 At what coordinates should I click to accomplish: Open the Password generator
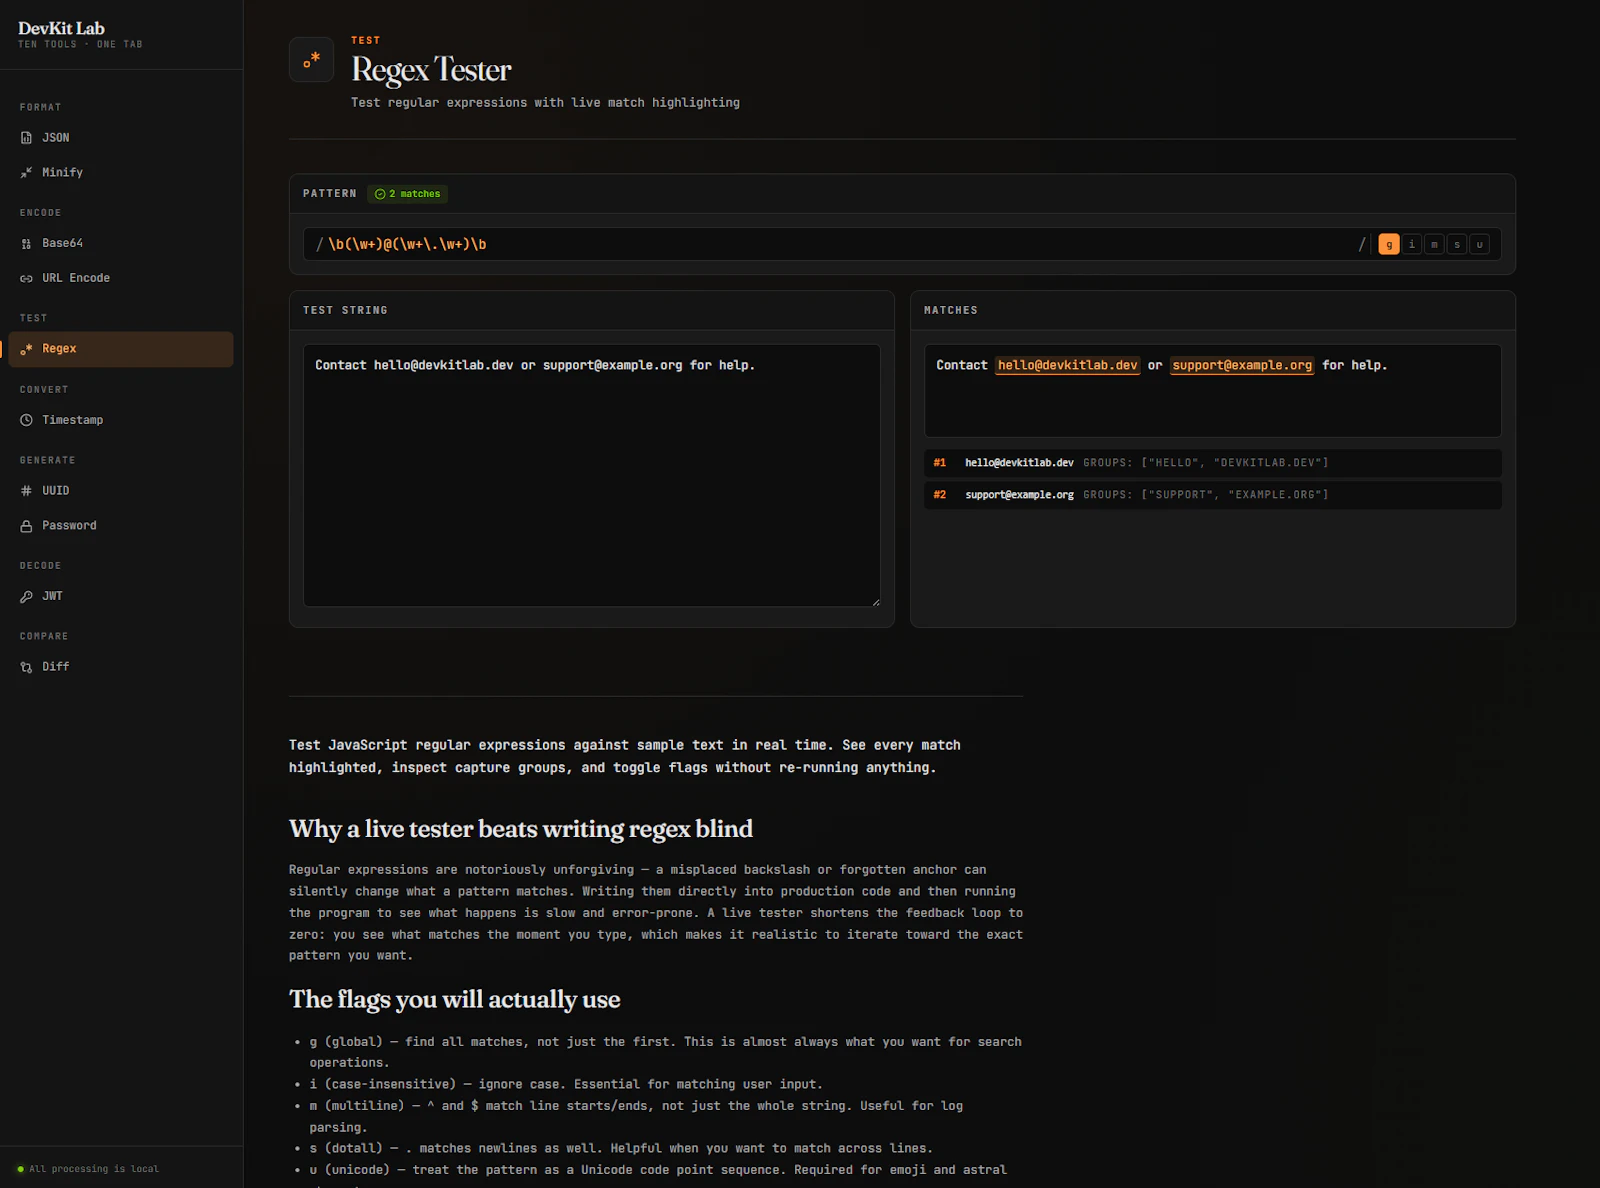121,526
